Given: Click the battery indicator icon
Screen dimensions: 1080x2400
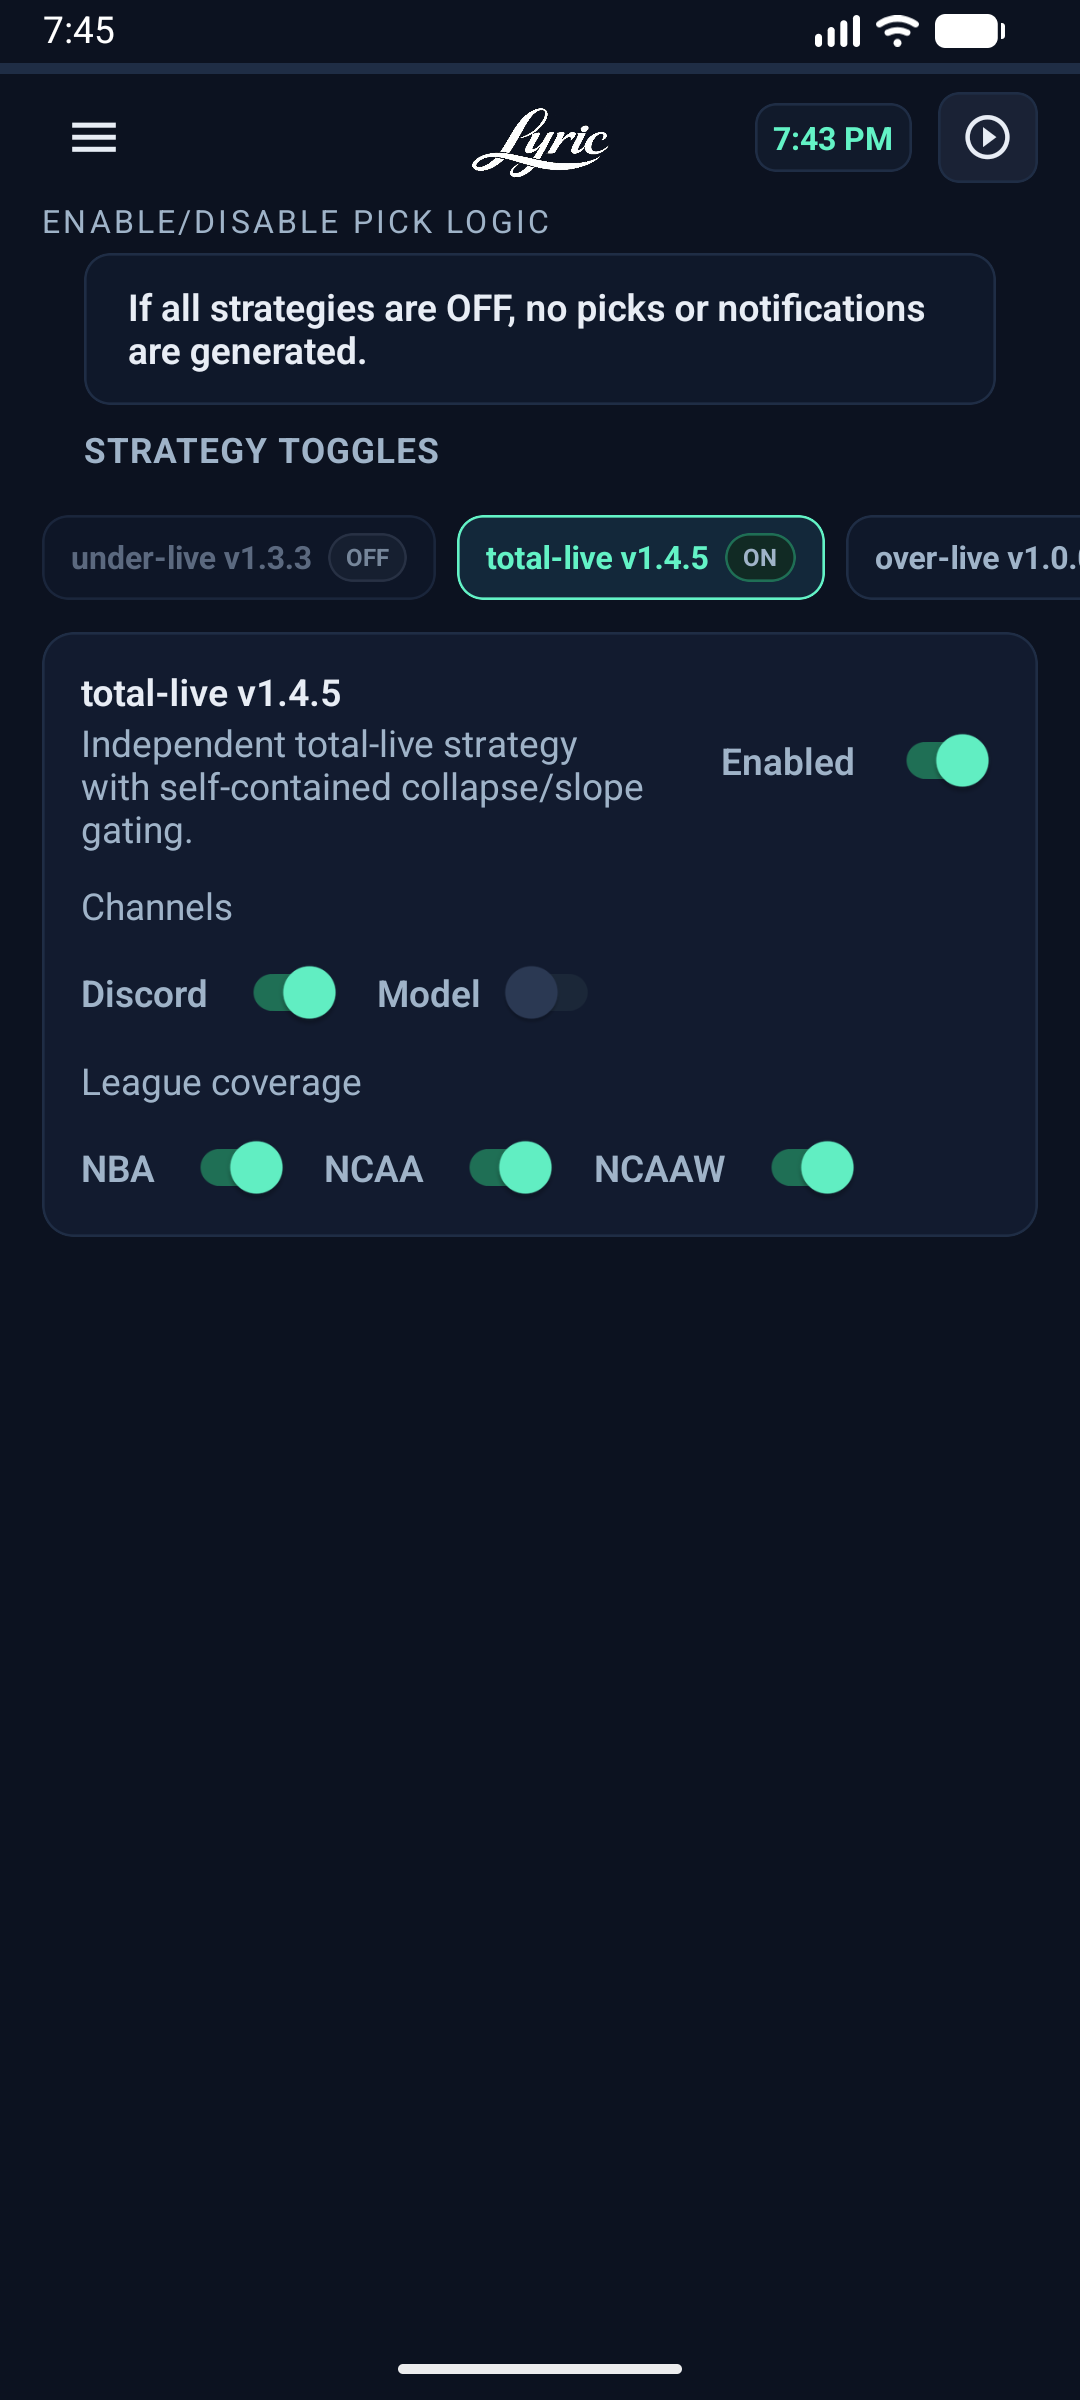Looking at the screenshot, I should coord(967,32).
